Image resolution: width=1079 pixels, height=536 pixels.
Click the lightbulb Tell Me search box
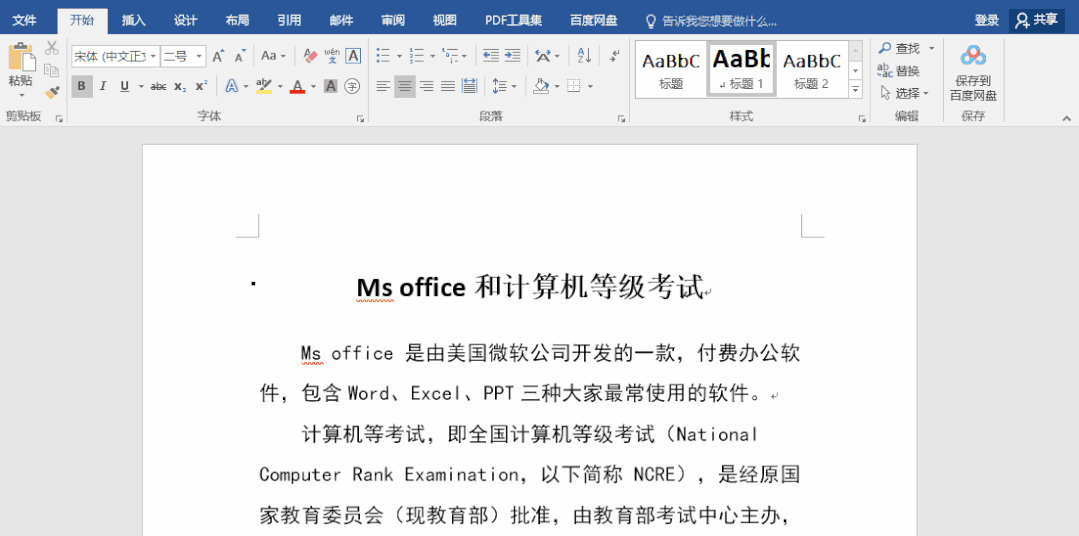click(x=711, y=21)
